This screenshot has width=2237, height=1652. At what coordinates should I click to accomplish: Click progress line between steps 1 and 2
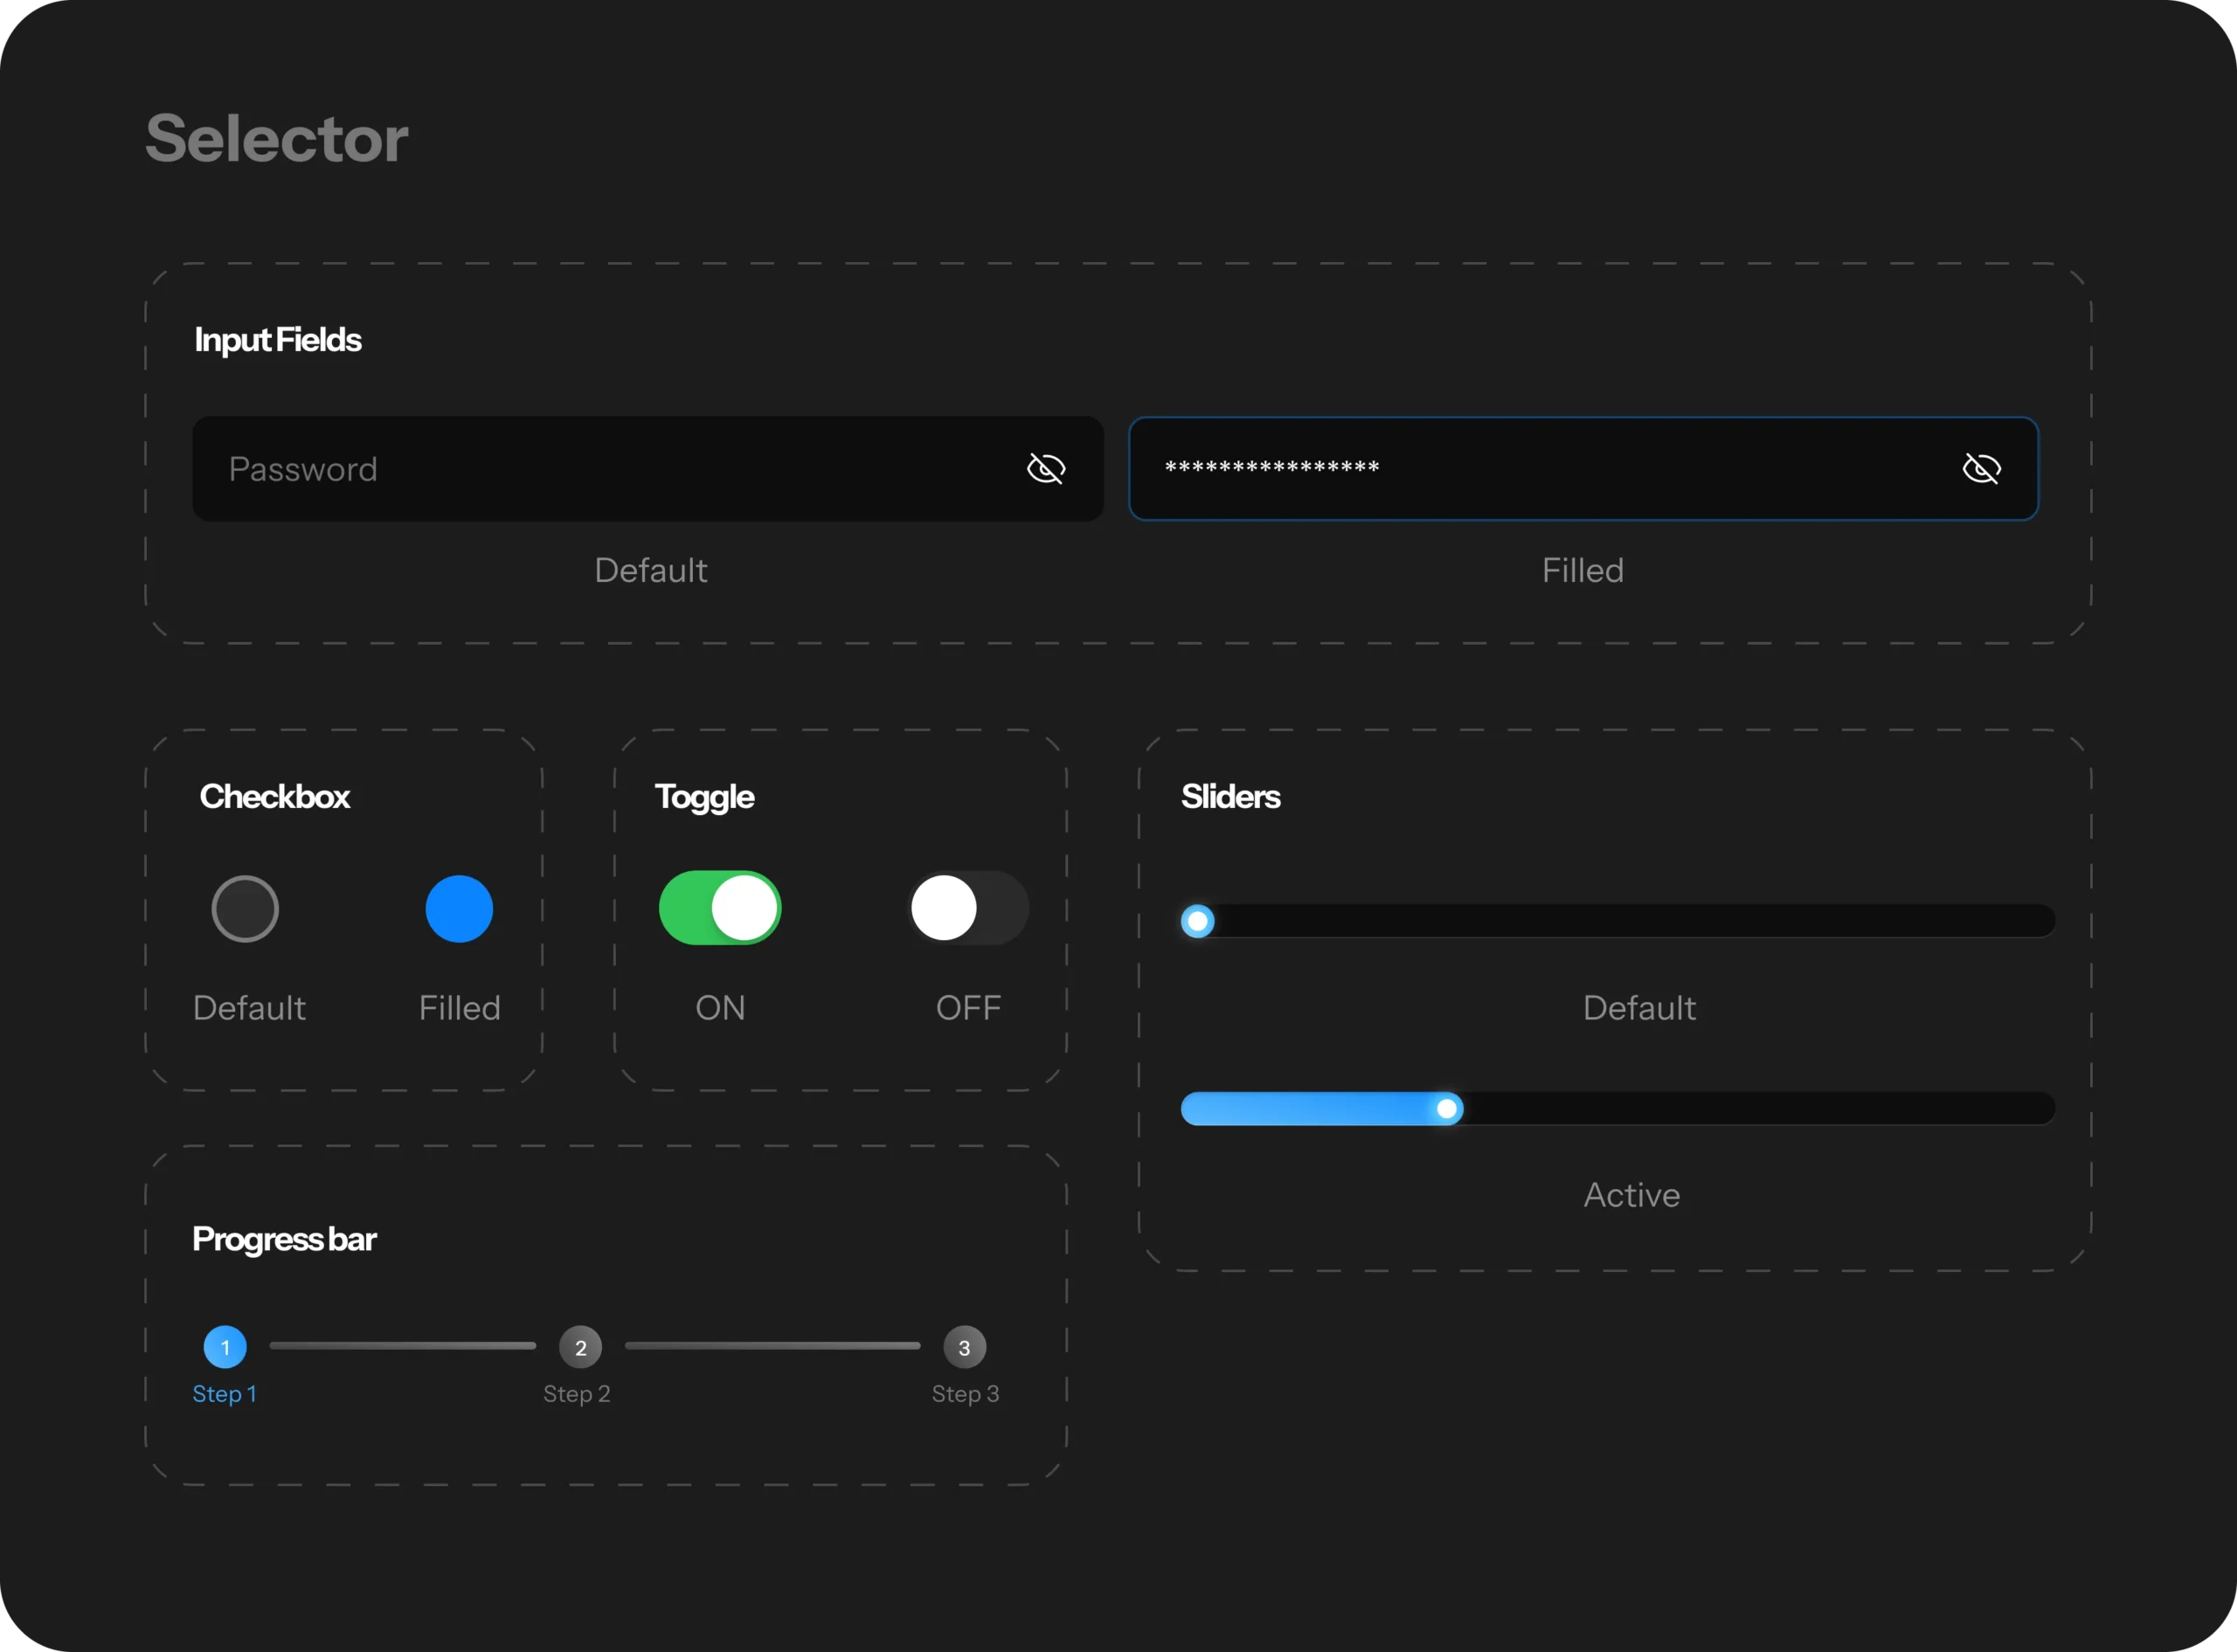coord(402,1346)
